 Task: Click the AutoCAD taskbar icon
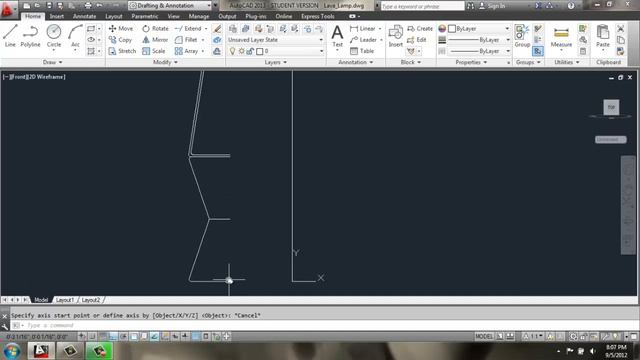(x=41, y=351)
